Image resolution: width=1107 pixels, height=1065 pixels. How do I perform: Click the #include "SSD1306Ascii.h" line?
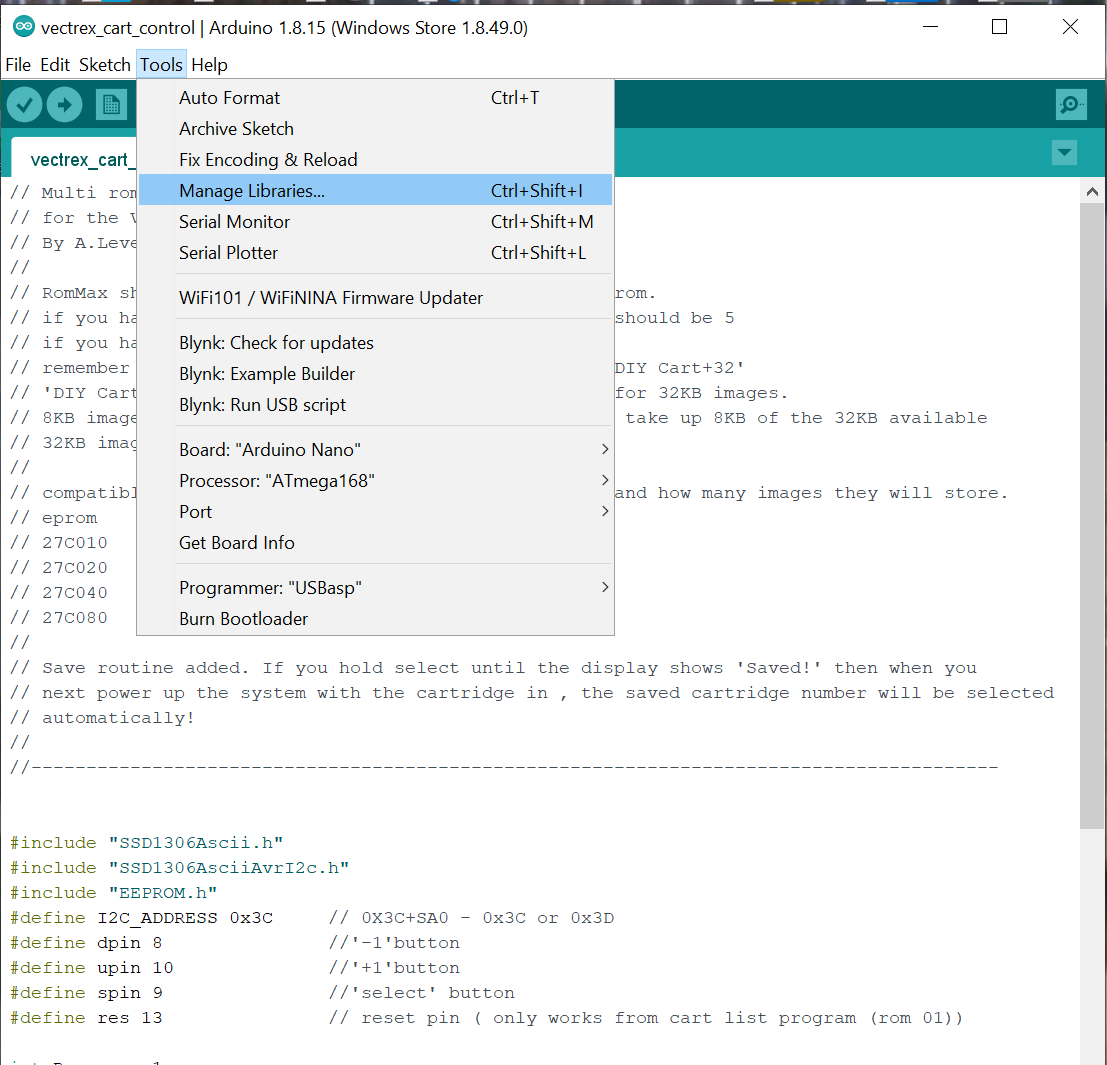[147, 843]
